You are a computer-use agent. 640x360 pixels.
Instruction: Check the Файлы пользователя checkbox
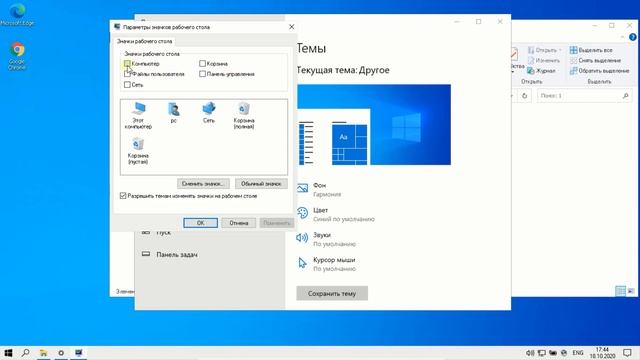(127, 74)
